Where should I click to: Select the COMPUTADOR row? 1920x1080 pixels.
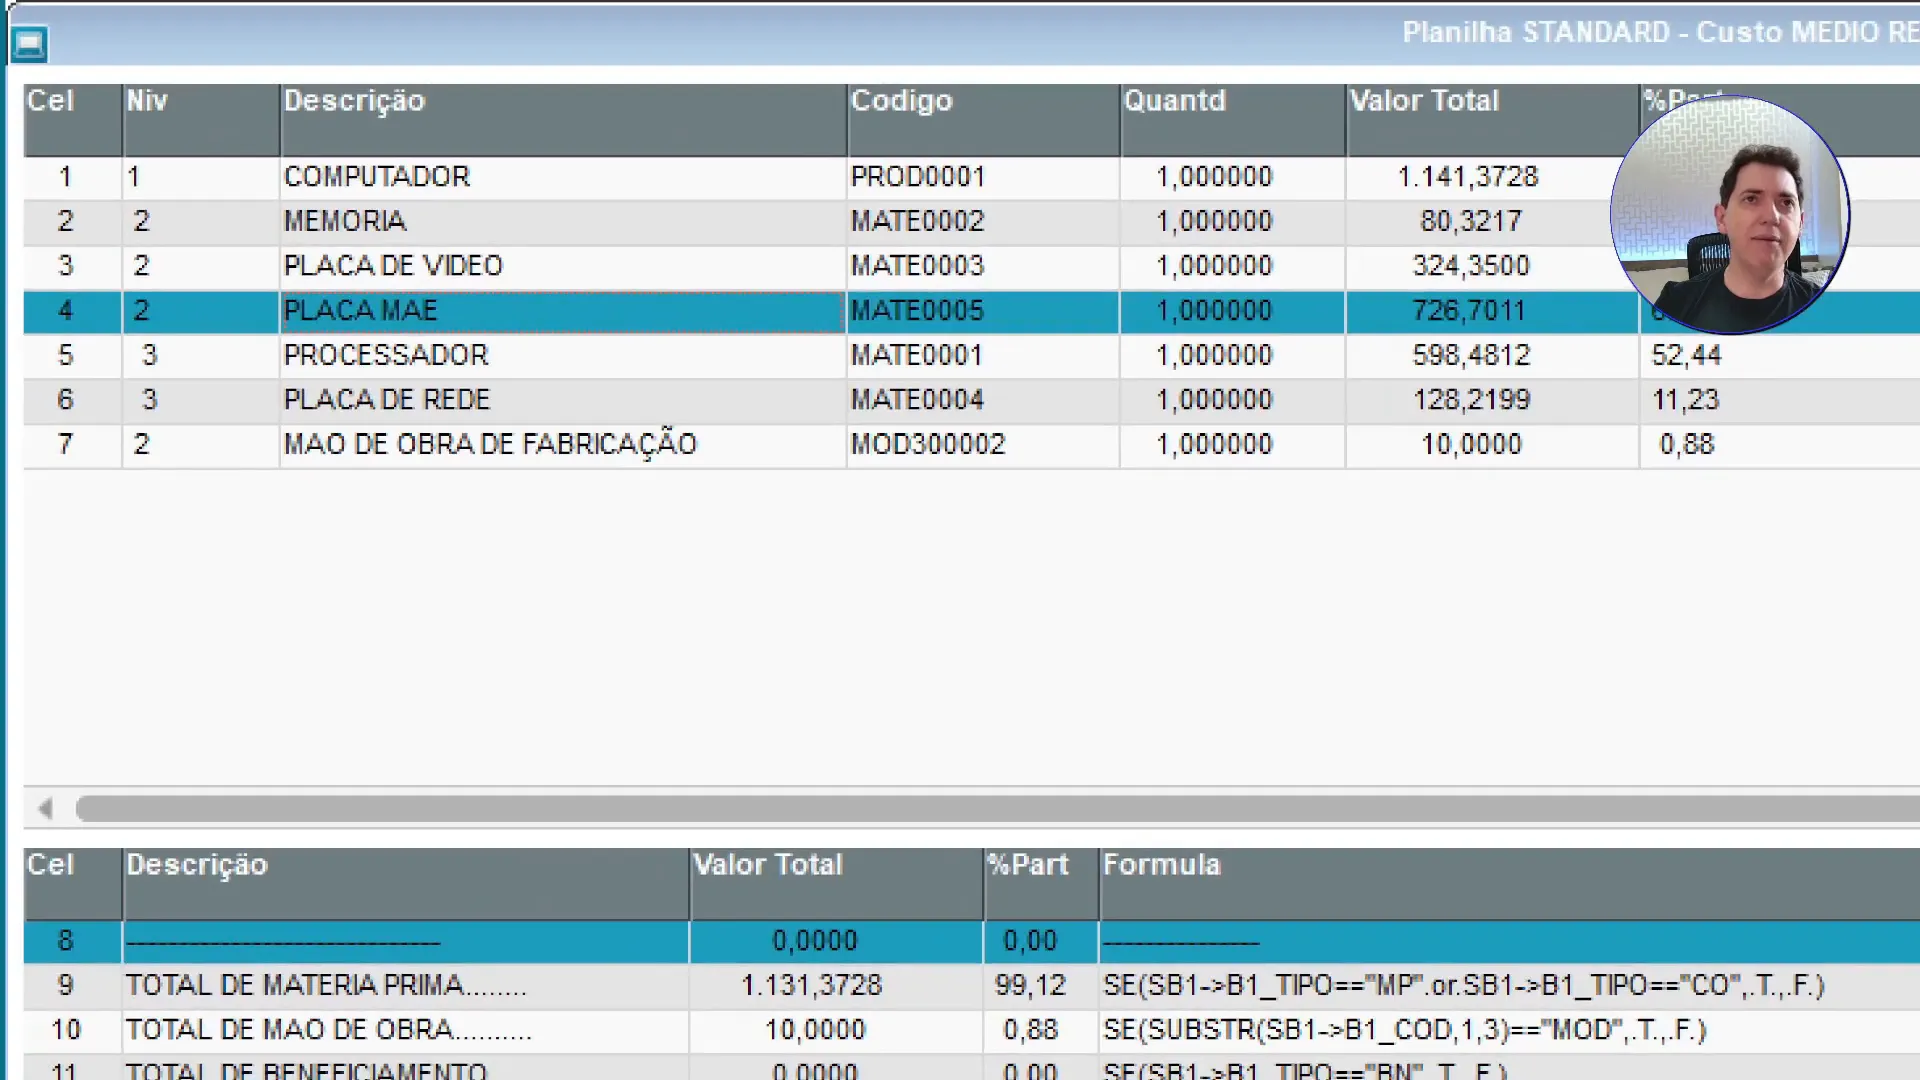377,177
